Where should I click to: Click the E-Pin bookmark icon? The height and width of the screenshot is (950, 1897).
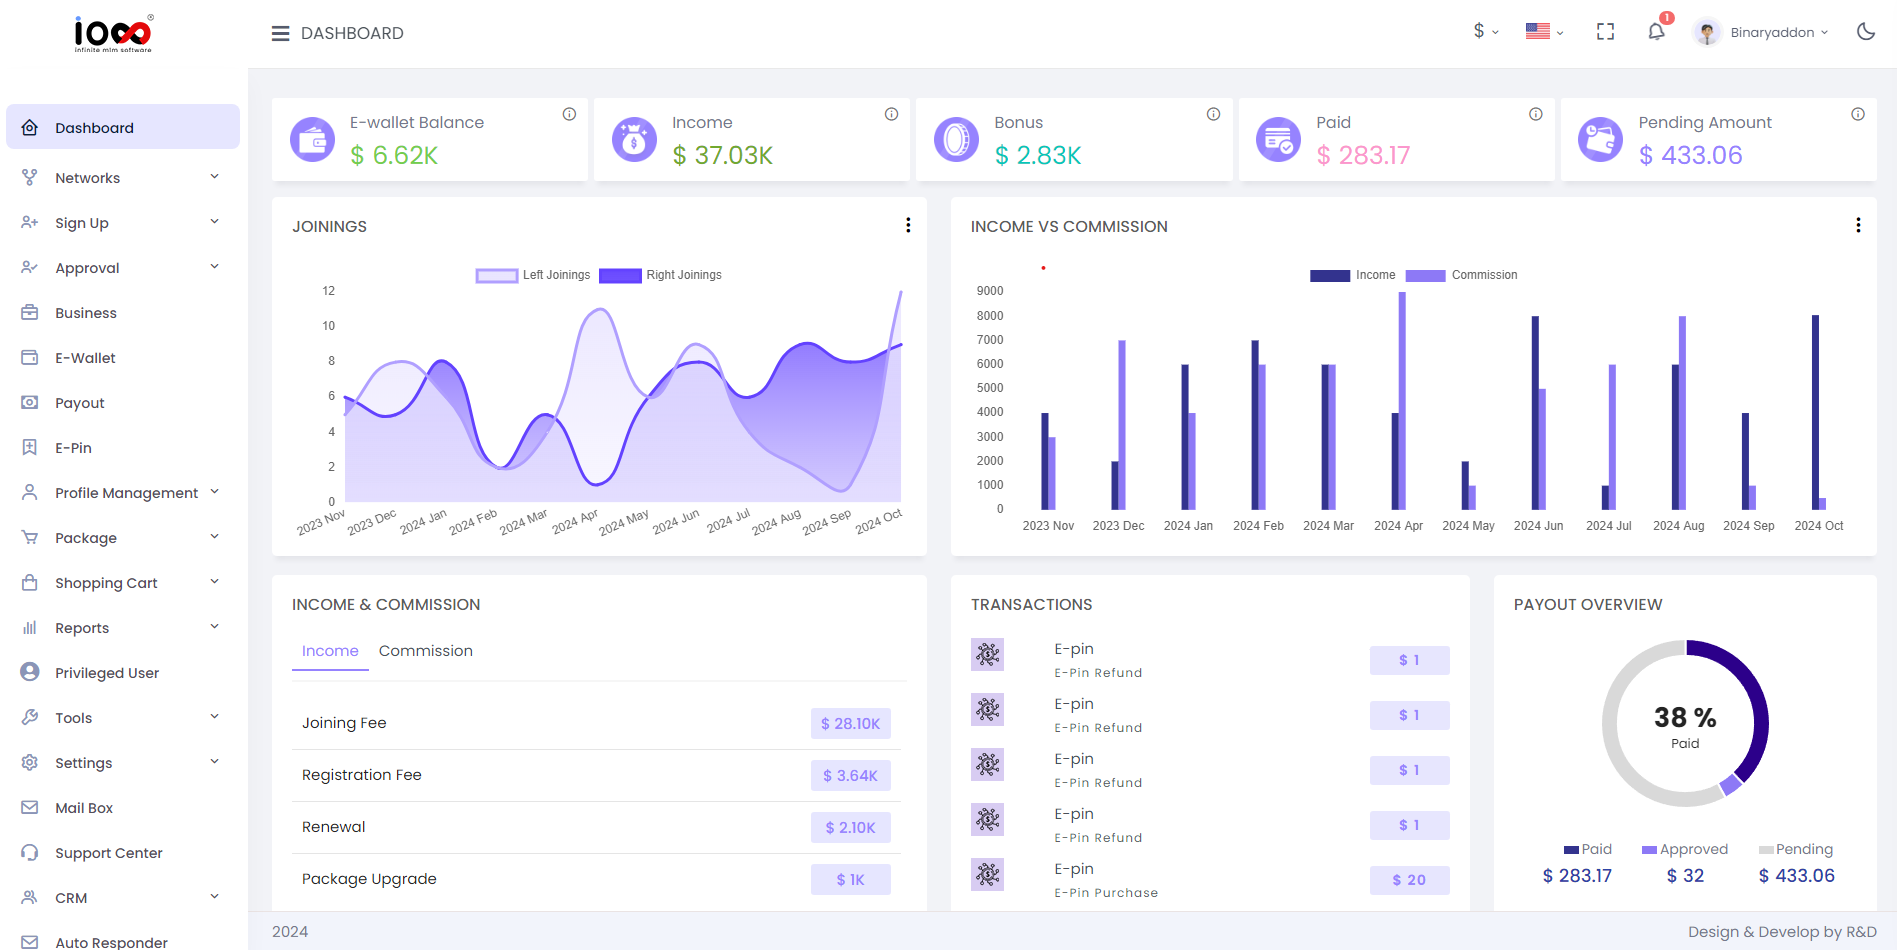30,447
